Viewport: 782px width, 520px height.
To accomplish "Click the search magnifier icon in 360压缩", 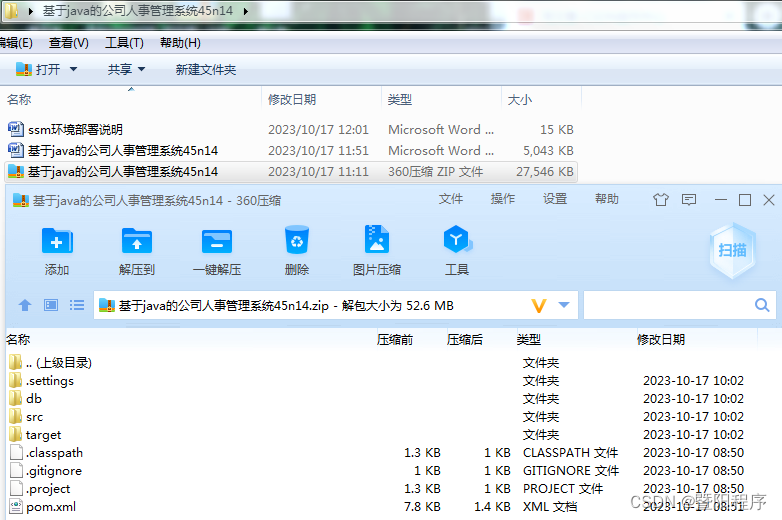I will (x=762, y=305).
